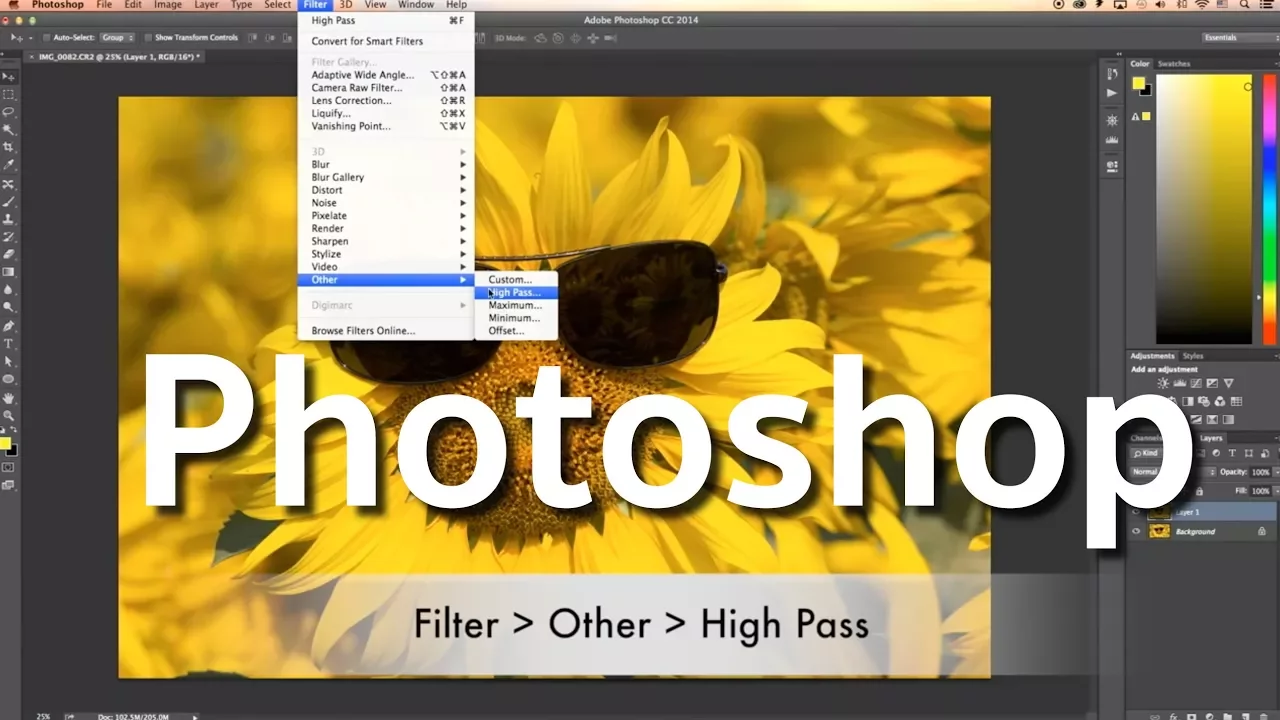
Task: Click the Opacity 100% field
Action: pyautogui.click(x=1260, y=472)
